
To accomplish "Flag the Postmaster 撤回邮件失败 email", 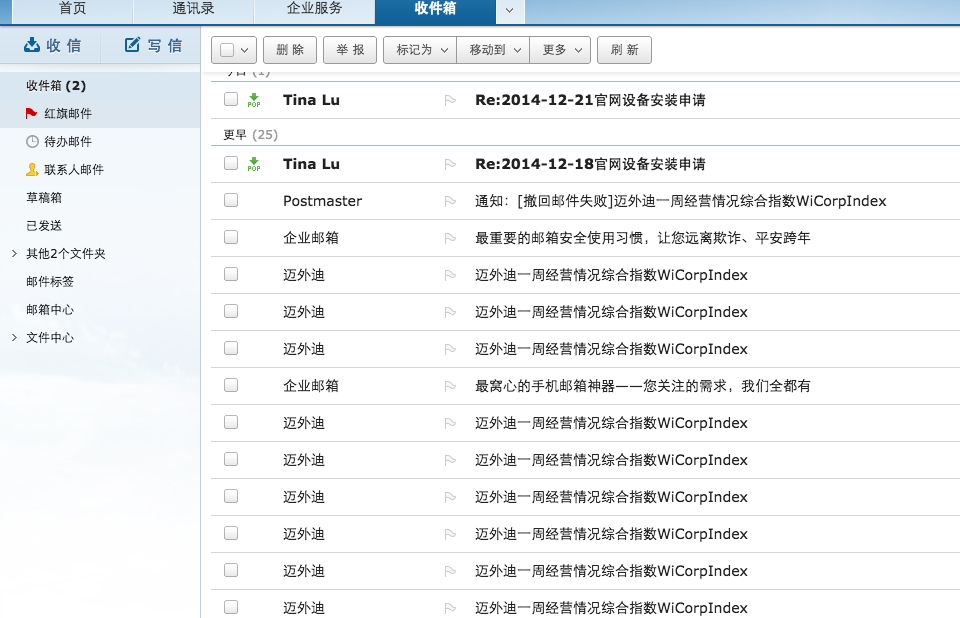I will [x=450, y=201].
